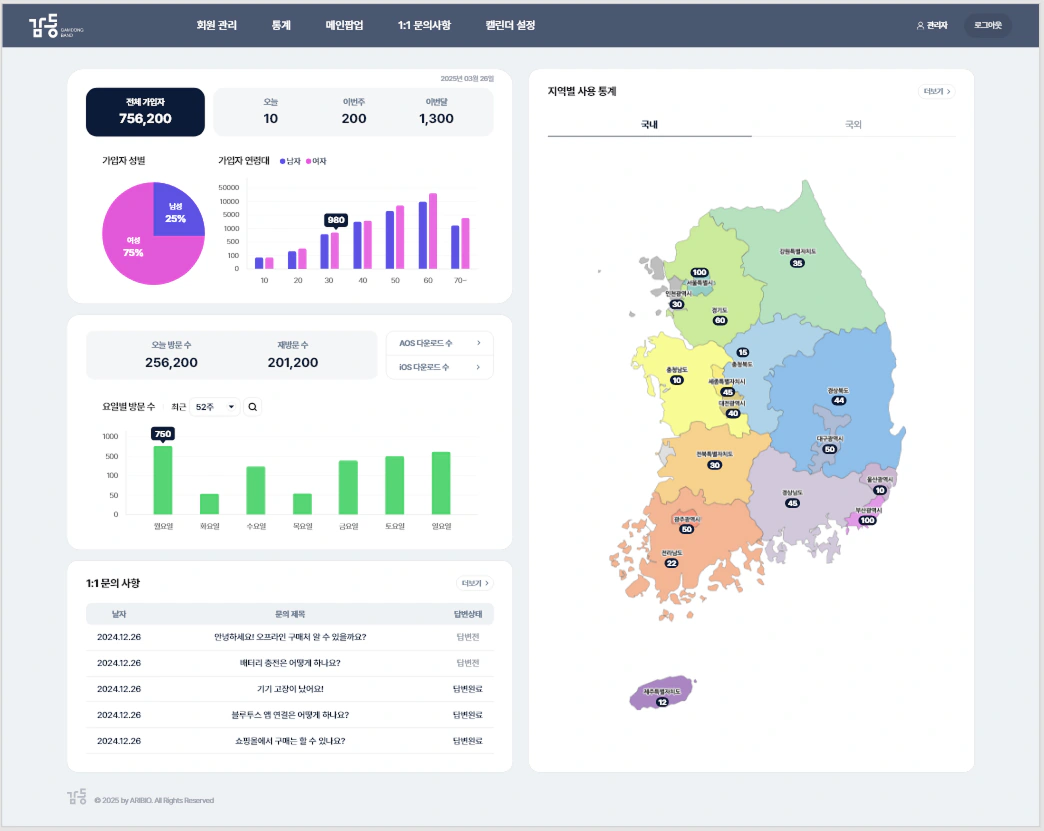Click the 일요일 green visit bar

point(441,483)
